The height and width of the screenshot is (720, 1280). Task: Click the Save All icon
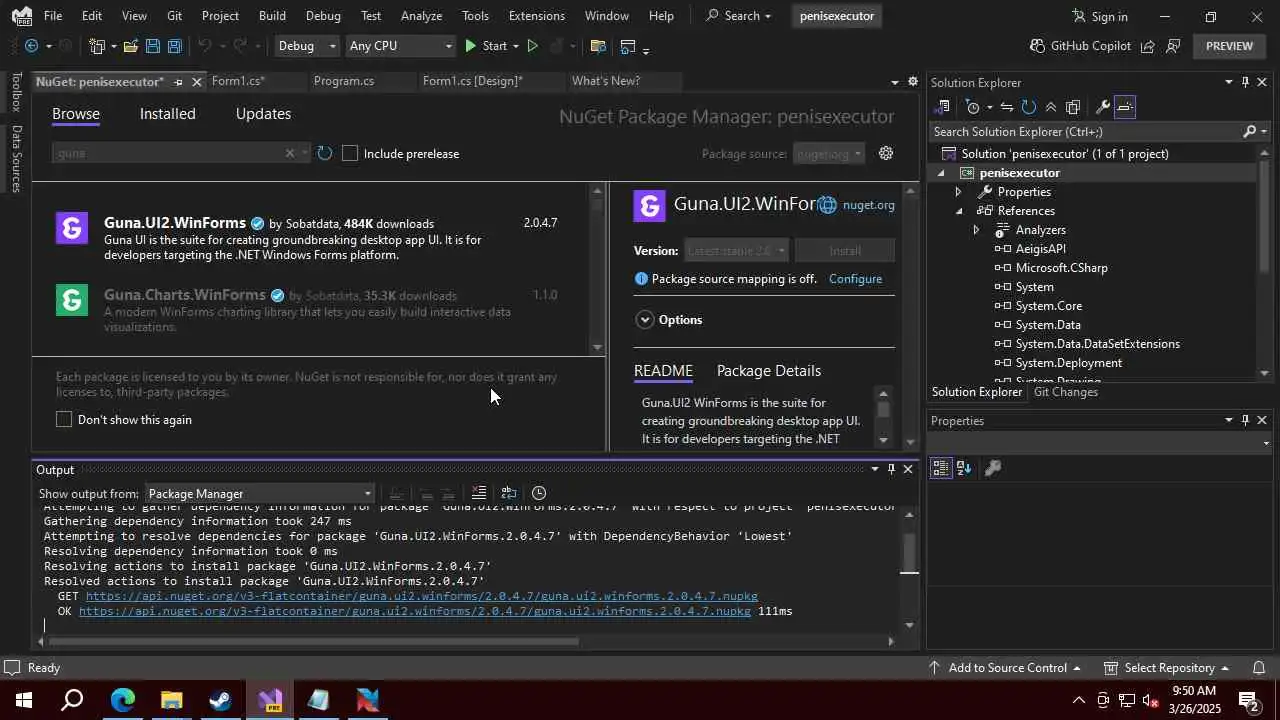pos(174,46)
